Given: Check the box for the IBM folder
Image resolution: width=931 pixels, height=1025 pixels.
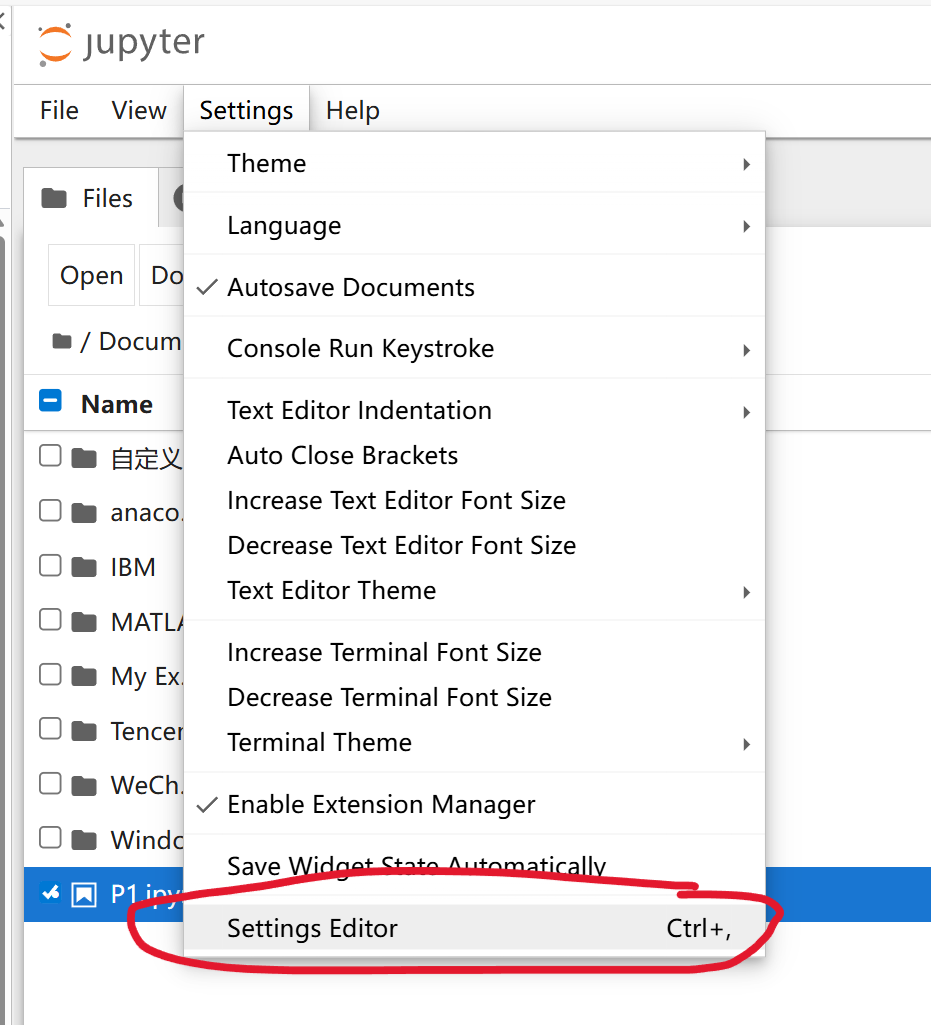Looking at the screenshot, I should click(50, 565).
